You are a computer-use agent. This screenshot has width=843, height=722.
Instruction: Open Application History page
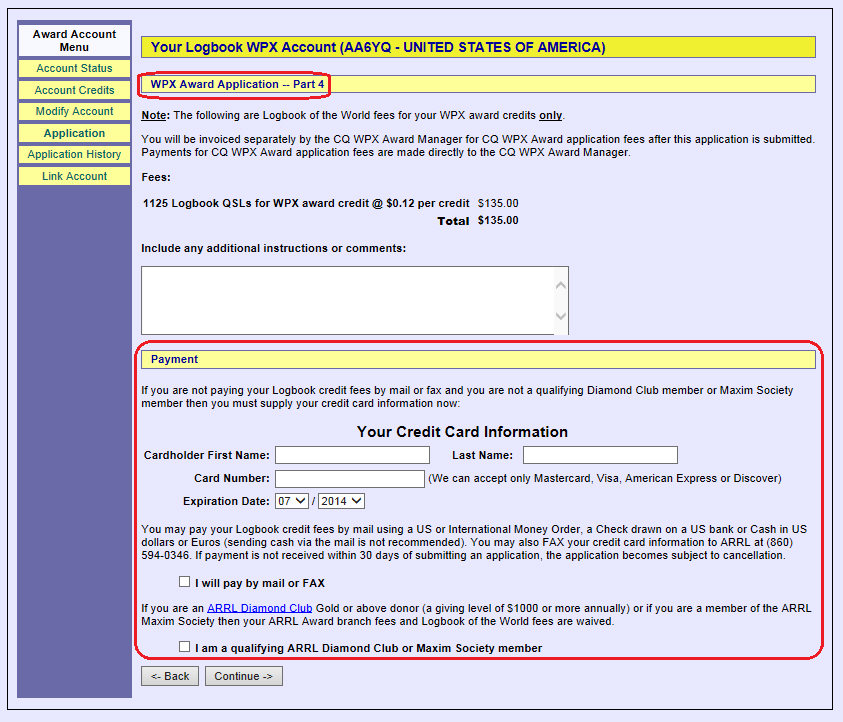pyautogui.click(x=74, y=155)
